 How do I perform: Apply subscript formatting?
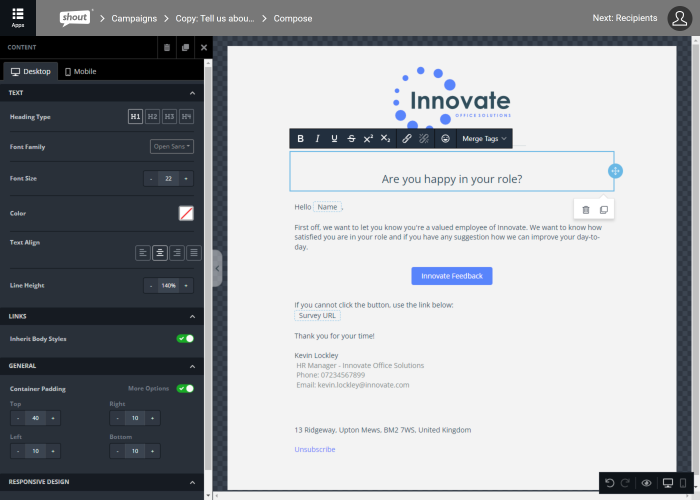coord(385,138)
